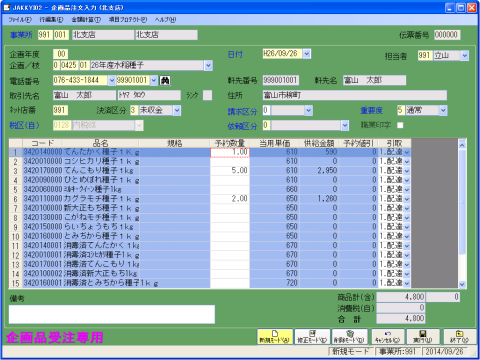Click the コード column header
The height and width of the screenshot is (360, 480).
pyautogui.click(x=43, y=143)
